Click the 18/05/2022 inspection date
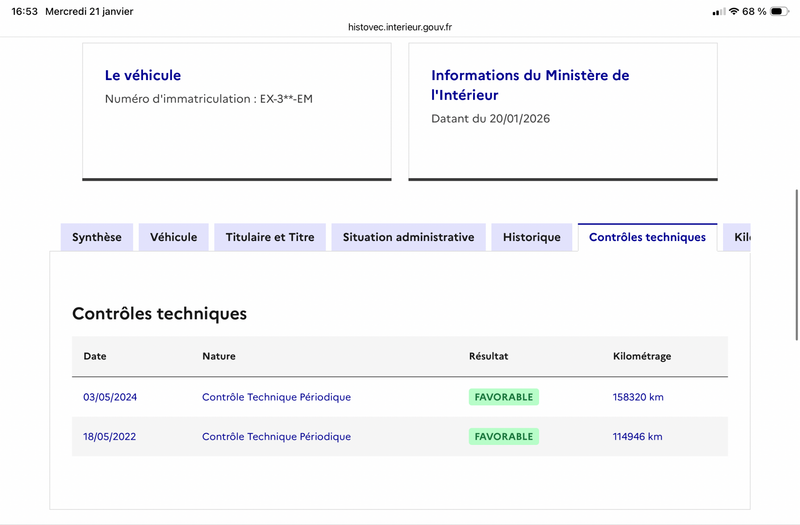The height and width of the screenshot is (525, 800). [x=110, y=437]
